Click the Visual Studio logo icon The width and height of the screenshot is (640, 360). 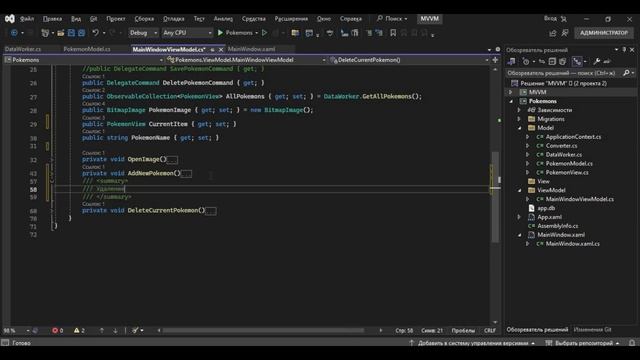click(9, 19)
